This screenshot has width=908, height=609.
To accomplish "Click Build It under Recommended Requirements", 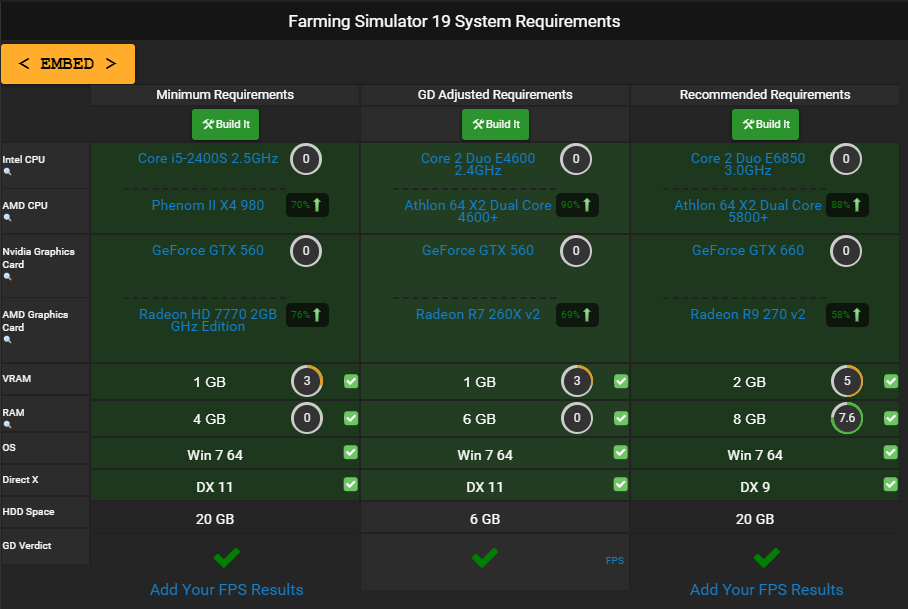I will click(x=765, y=124).
